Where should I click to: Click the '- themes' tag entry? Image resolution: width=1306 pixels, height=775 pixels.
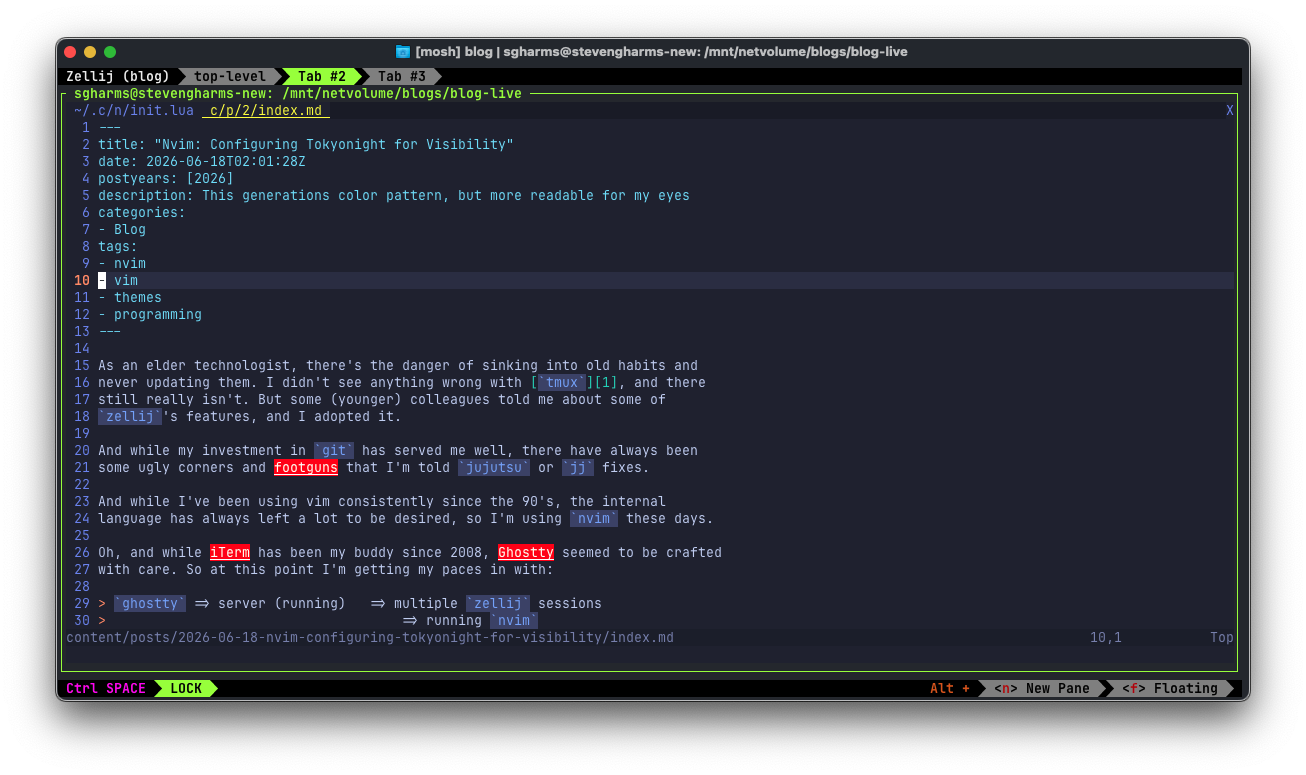tap(130, 297)
